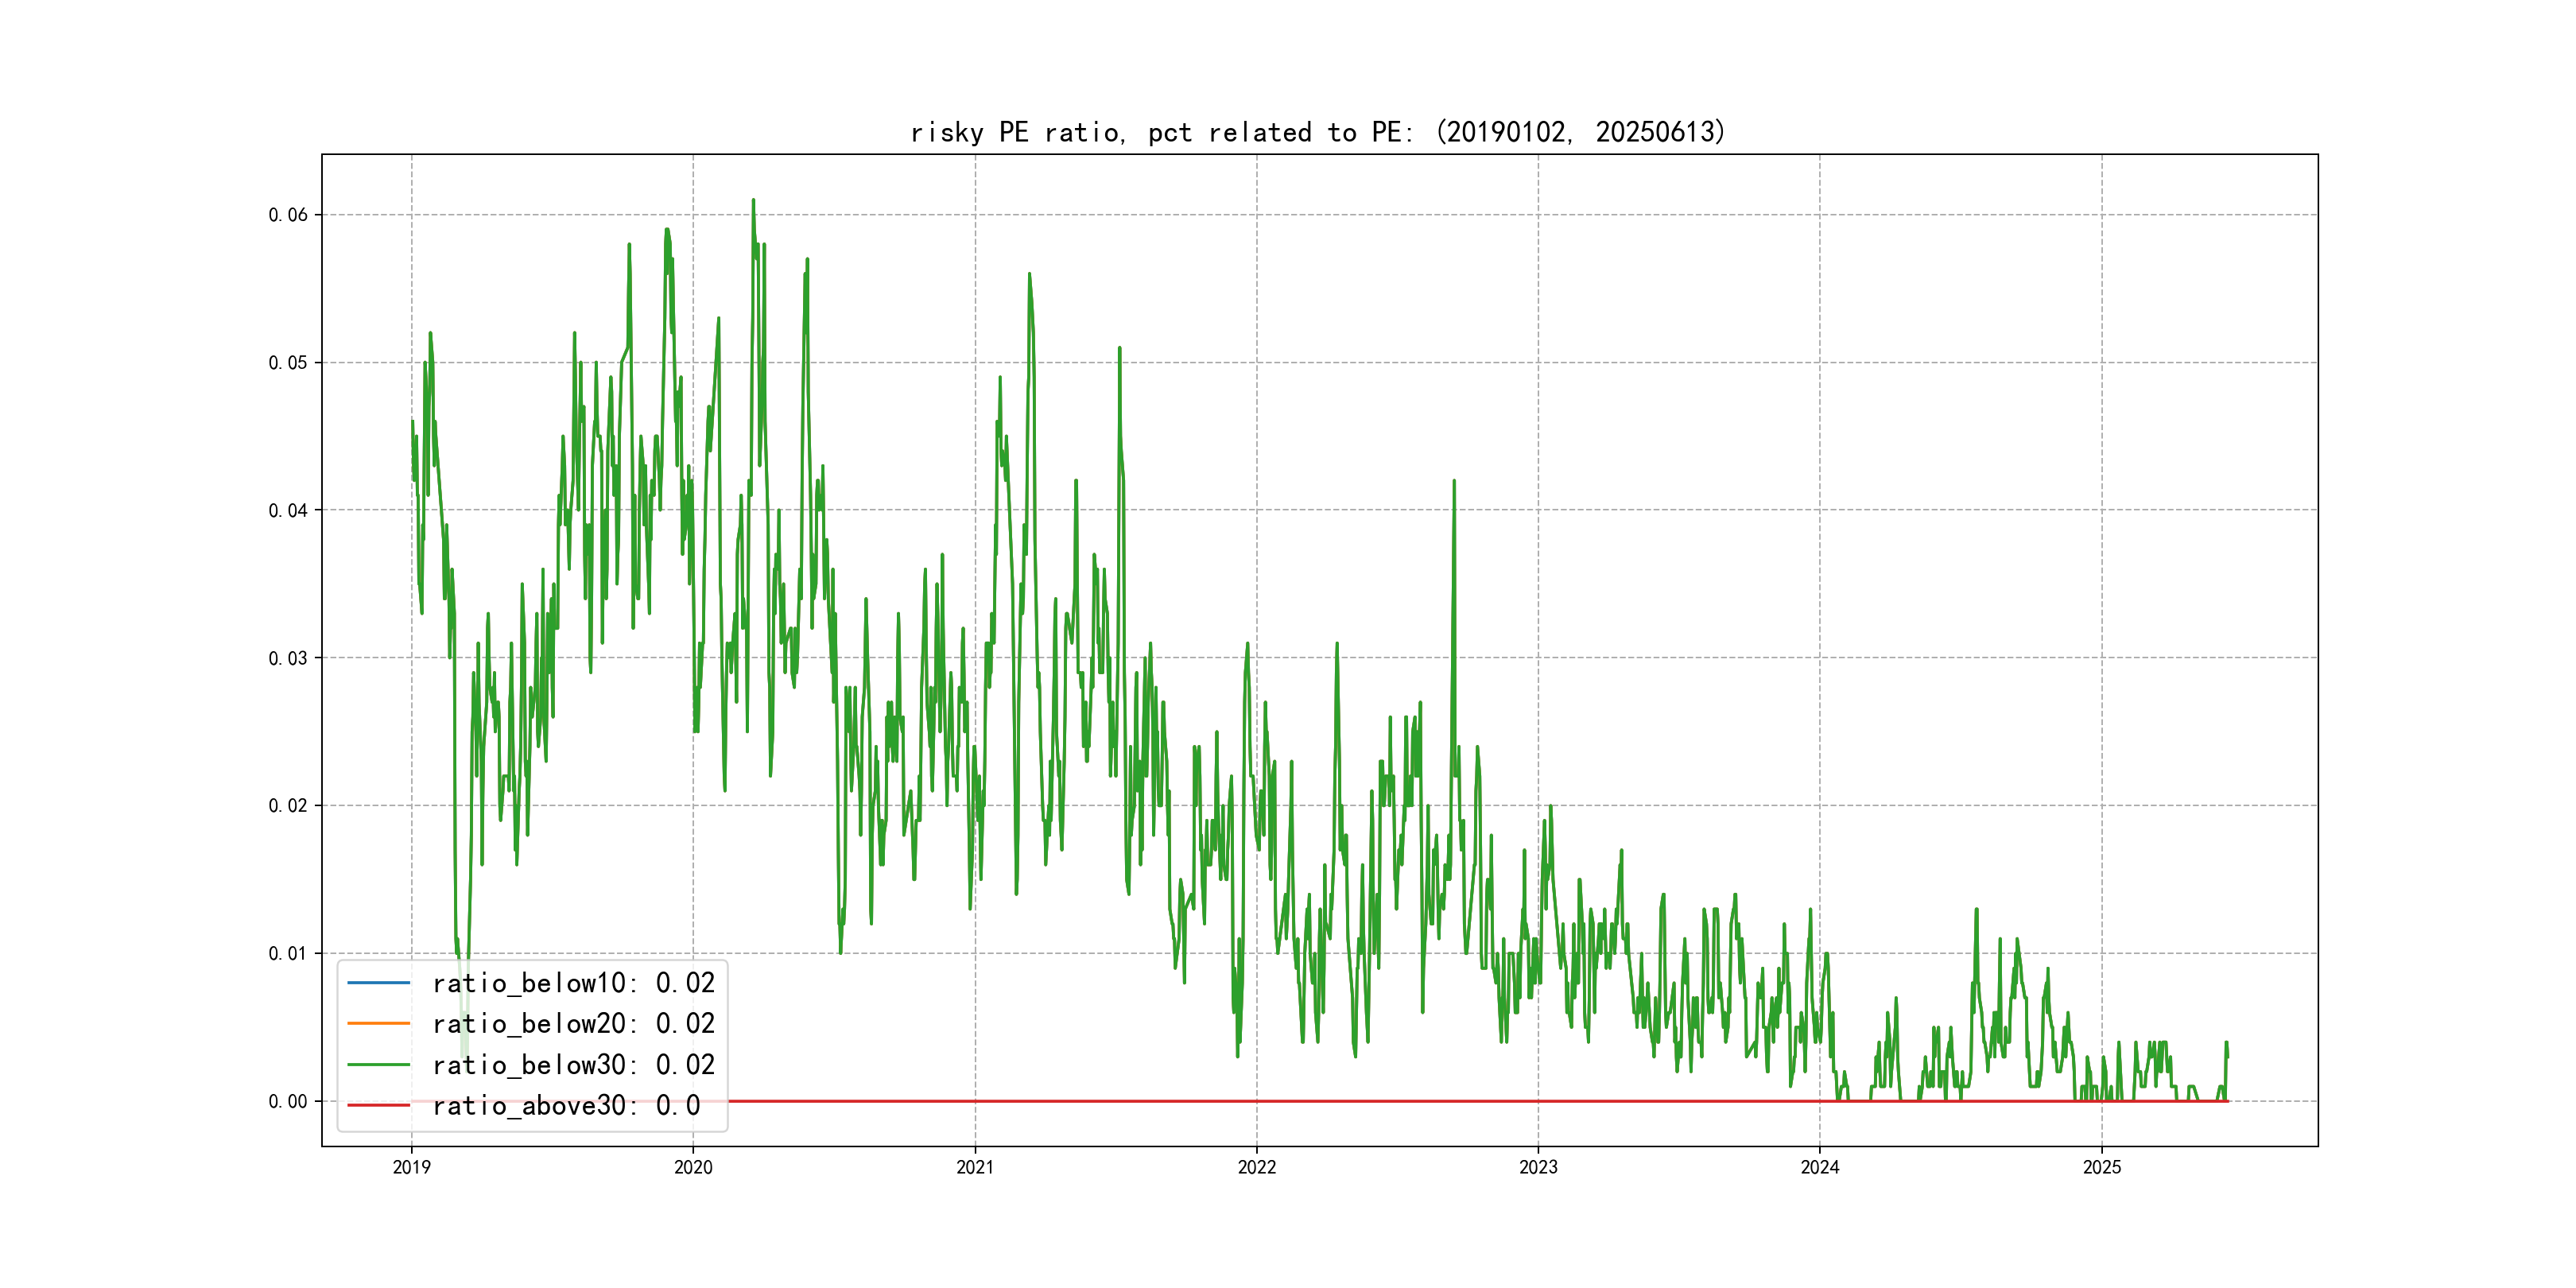Select the 'ratio_below20: 0.02' legend label
2576x1288 pixels.
573,1023
